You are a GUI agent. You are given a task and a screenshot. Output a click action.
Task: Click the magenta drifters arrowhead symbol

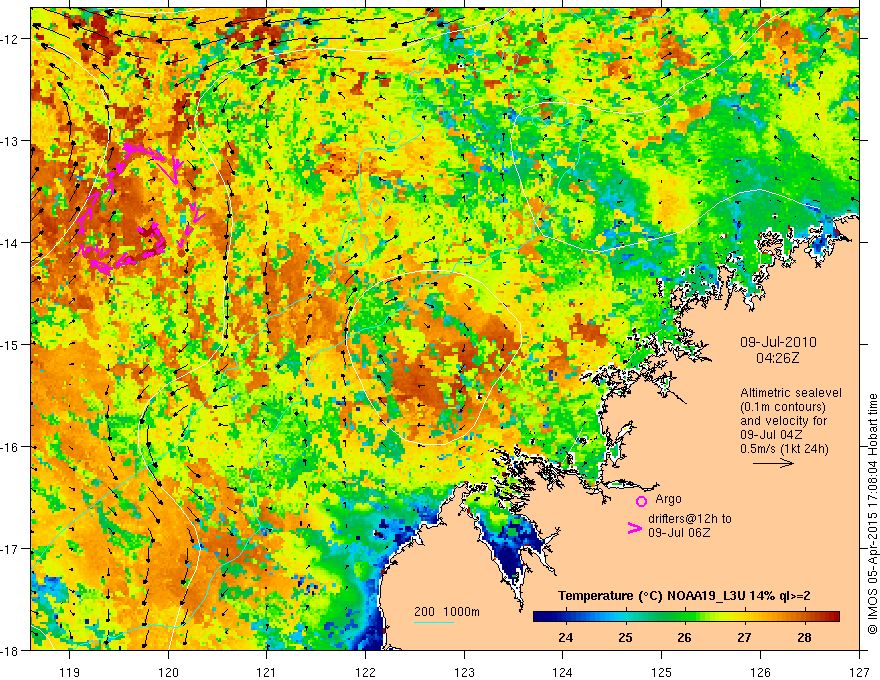pos(634,527)
